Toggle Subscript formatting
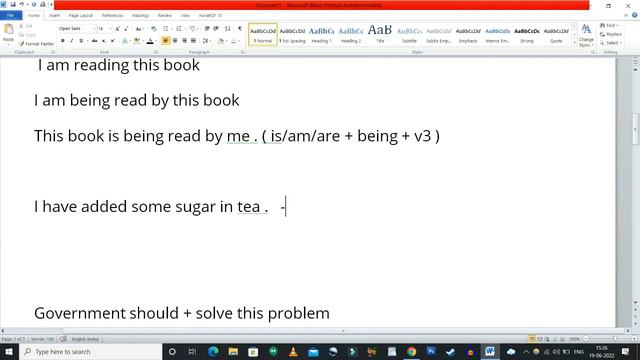Screen dimensions: 640x360 click(104, 41)
